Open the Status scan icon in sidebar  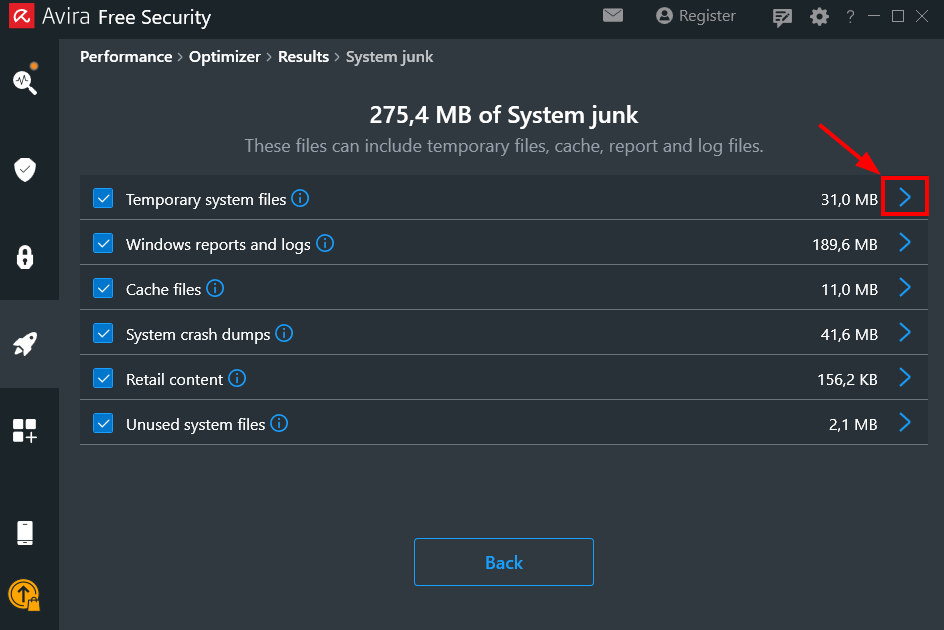pyautogui.click(x=25, y=81)
